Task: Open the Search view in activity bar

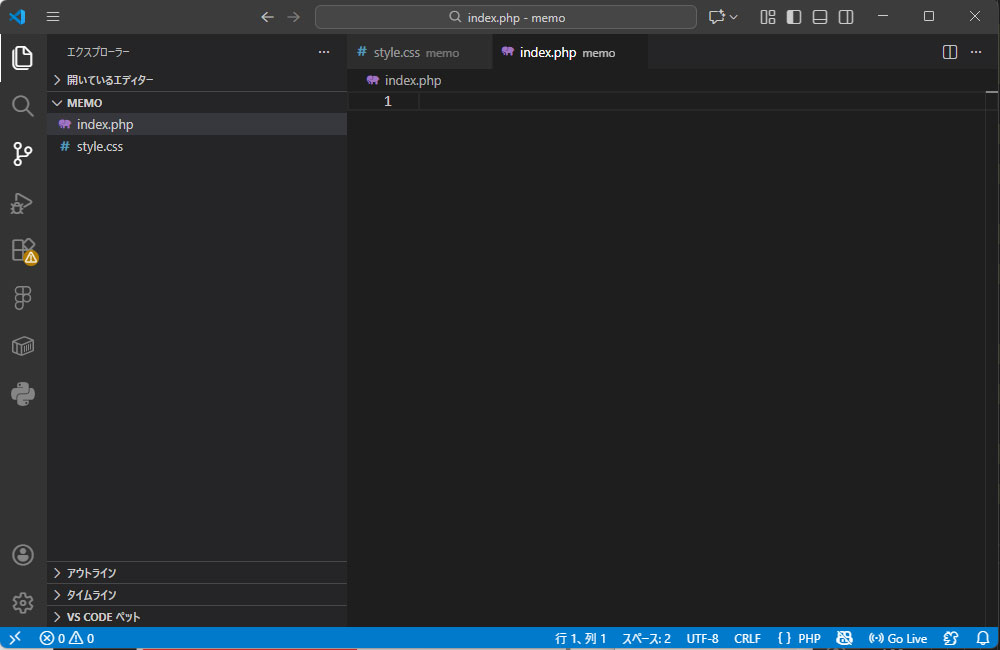Action: click(22, 106)
